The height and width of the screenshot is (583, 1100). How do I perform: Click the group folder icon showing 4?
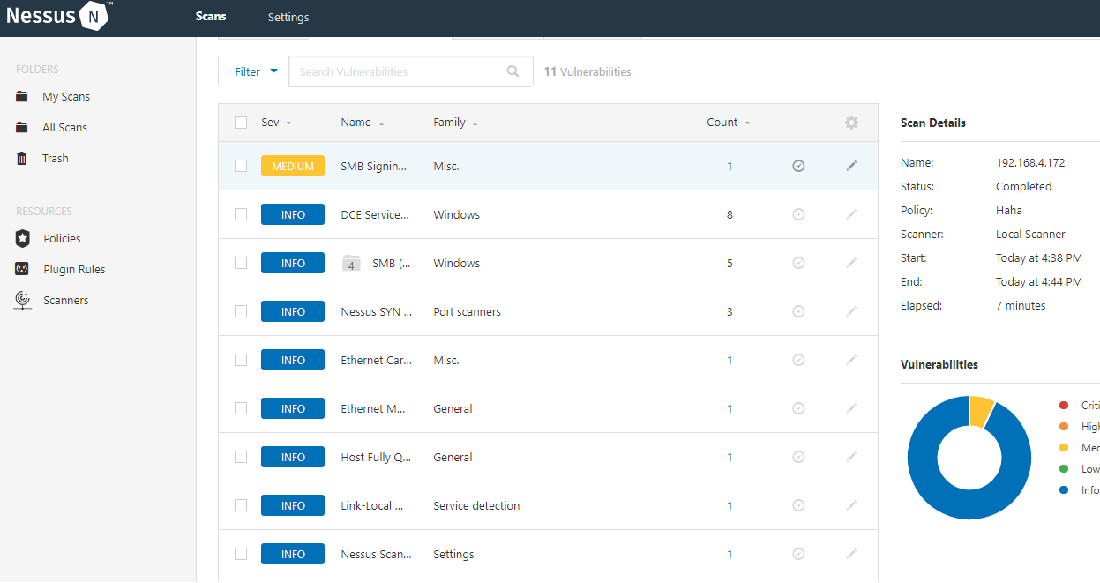click(351, 264)
